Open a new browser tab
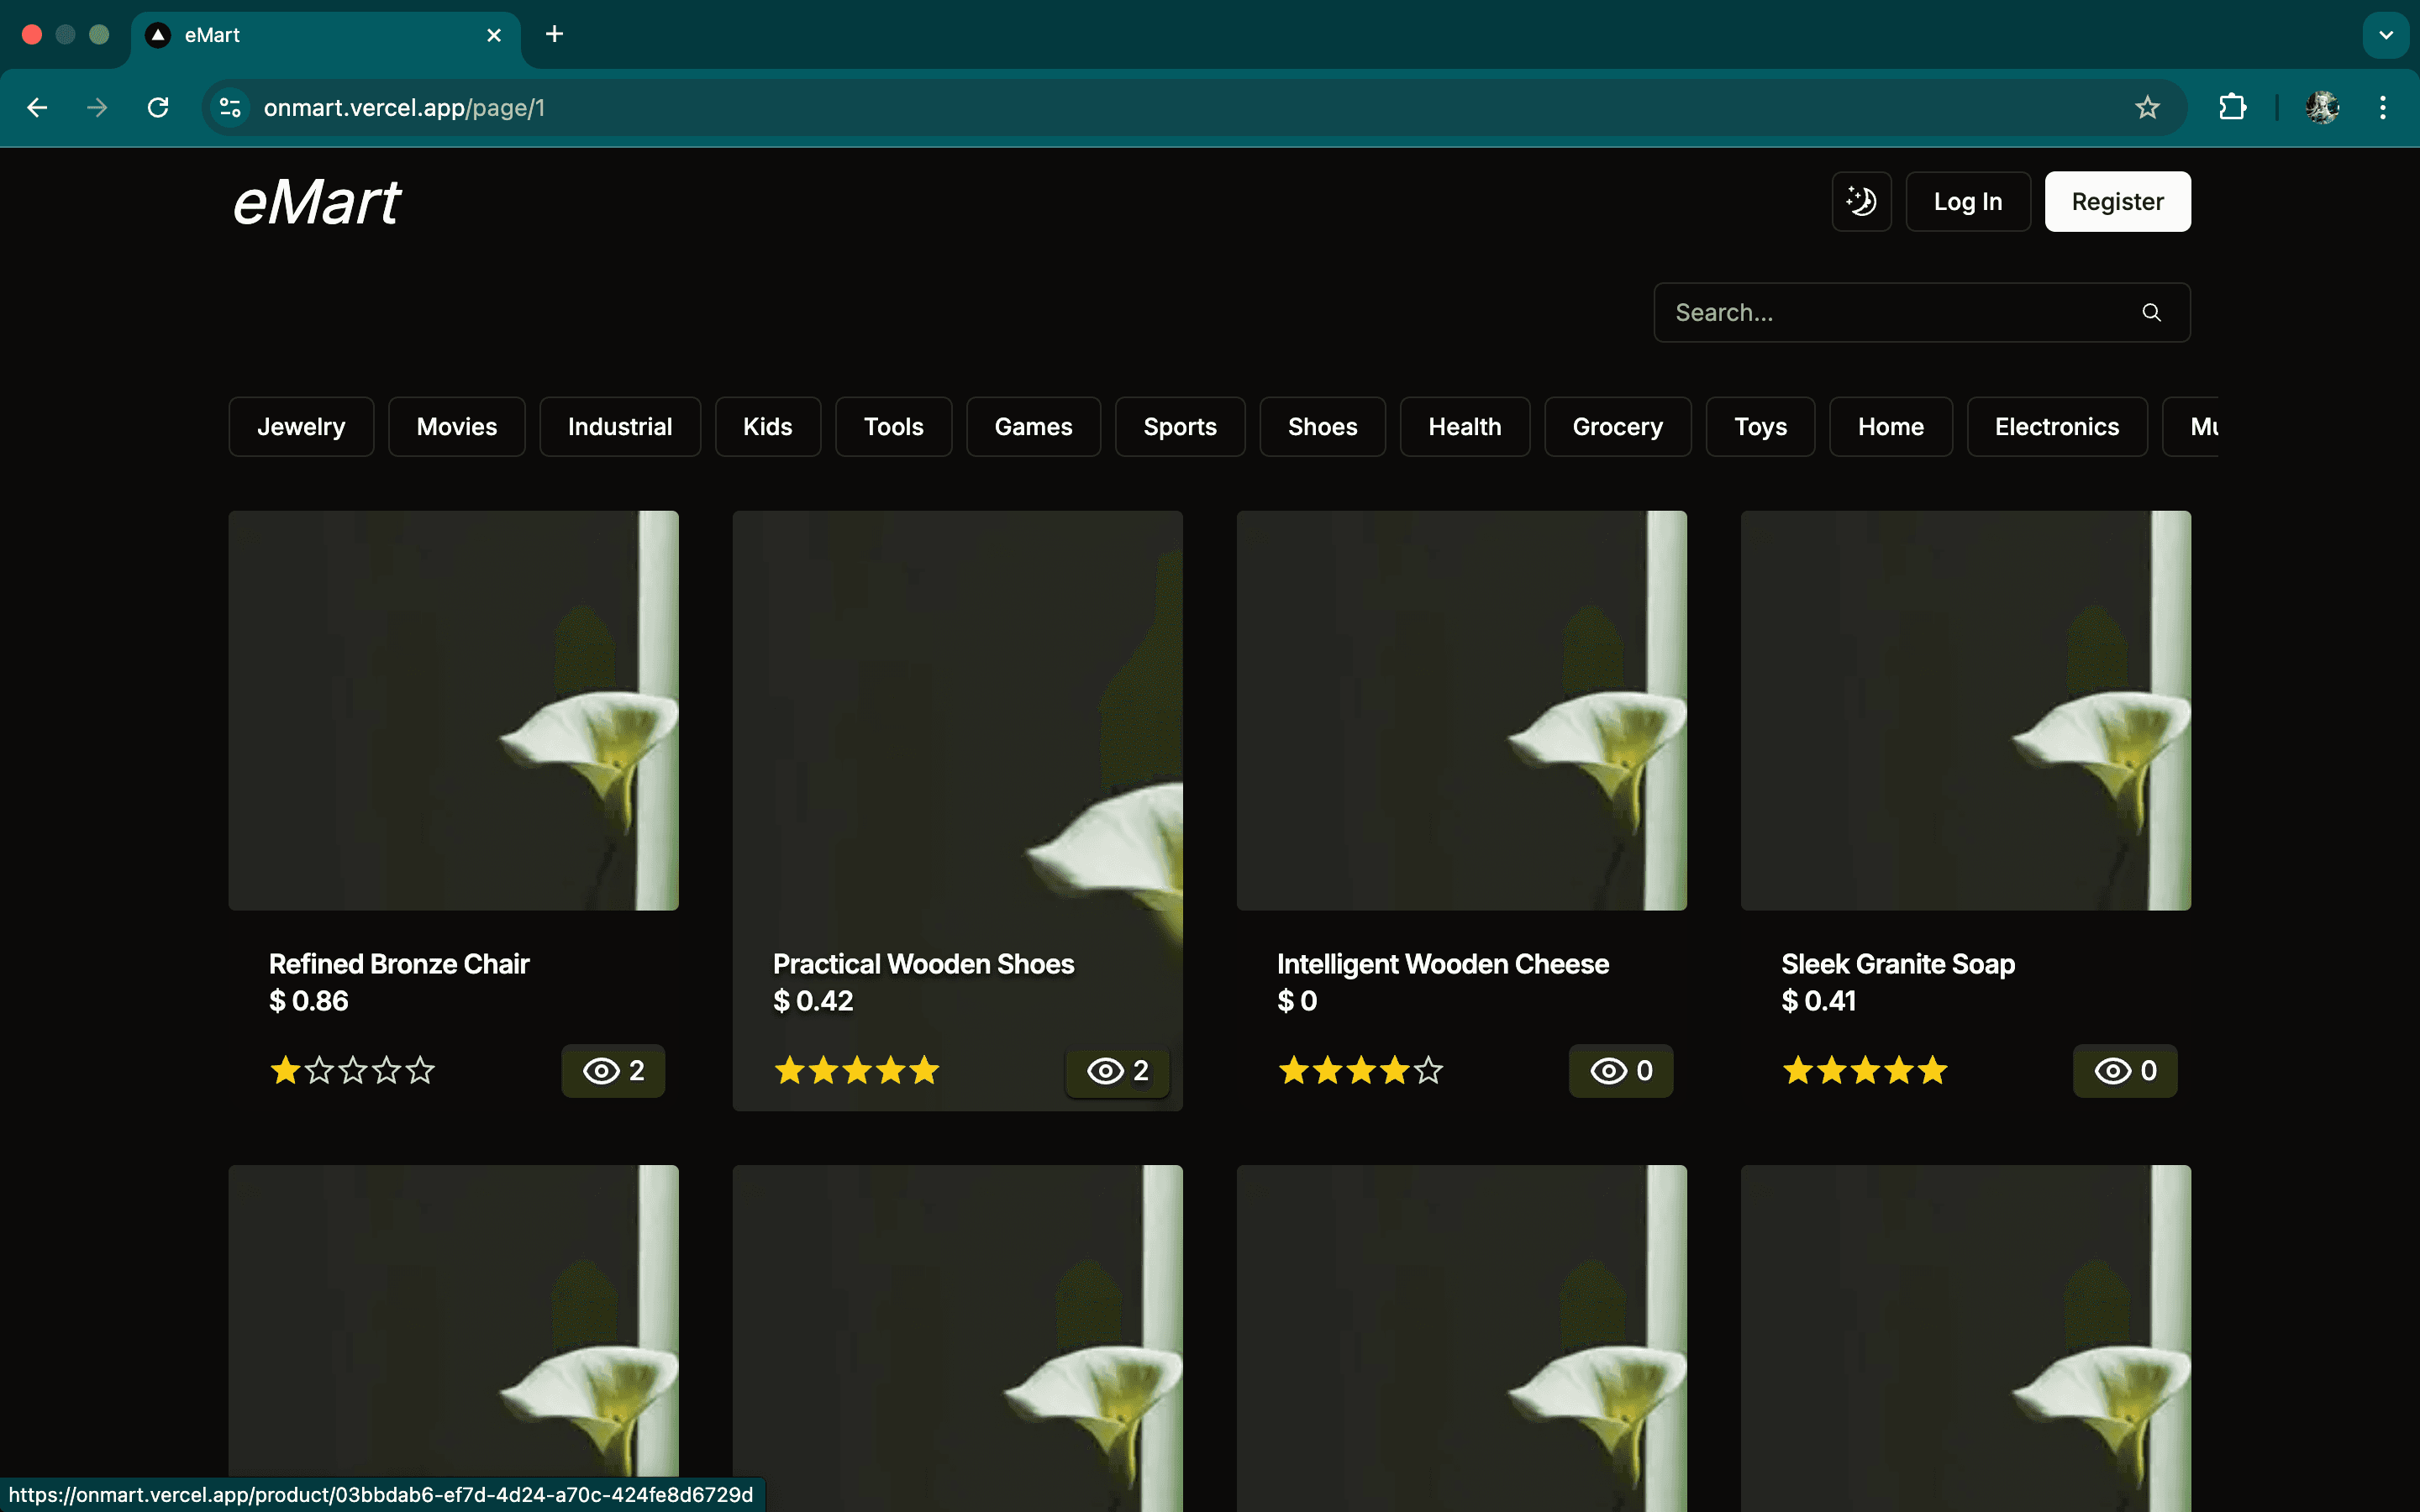 click(x=553, y=34)
